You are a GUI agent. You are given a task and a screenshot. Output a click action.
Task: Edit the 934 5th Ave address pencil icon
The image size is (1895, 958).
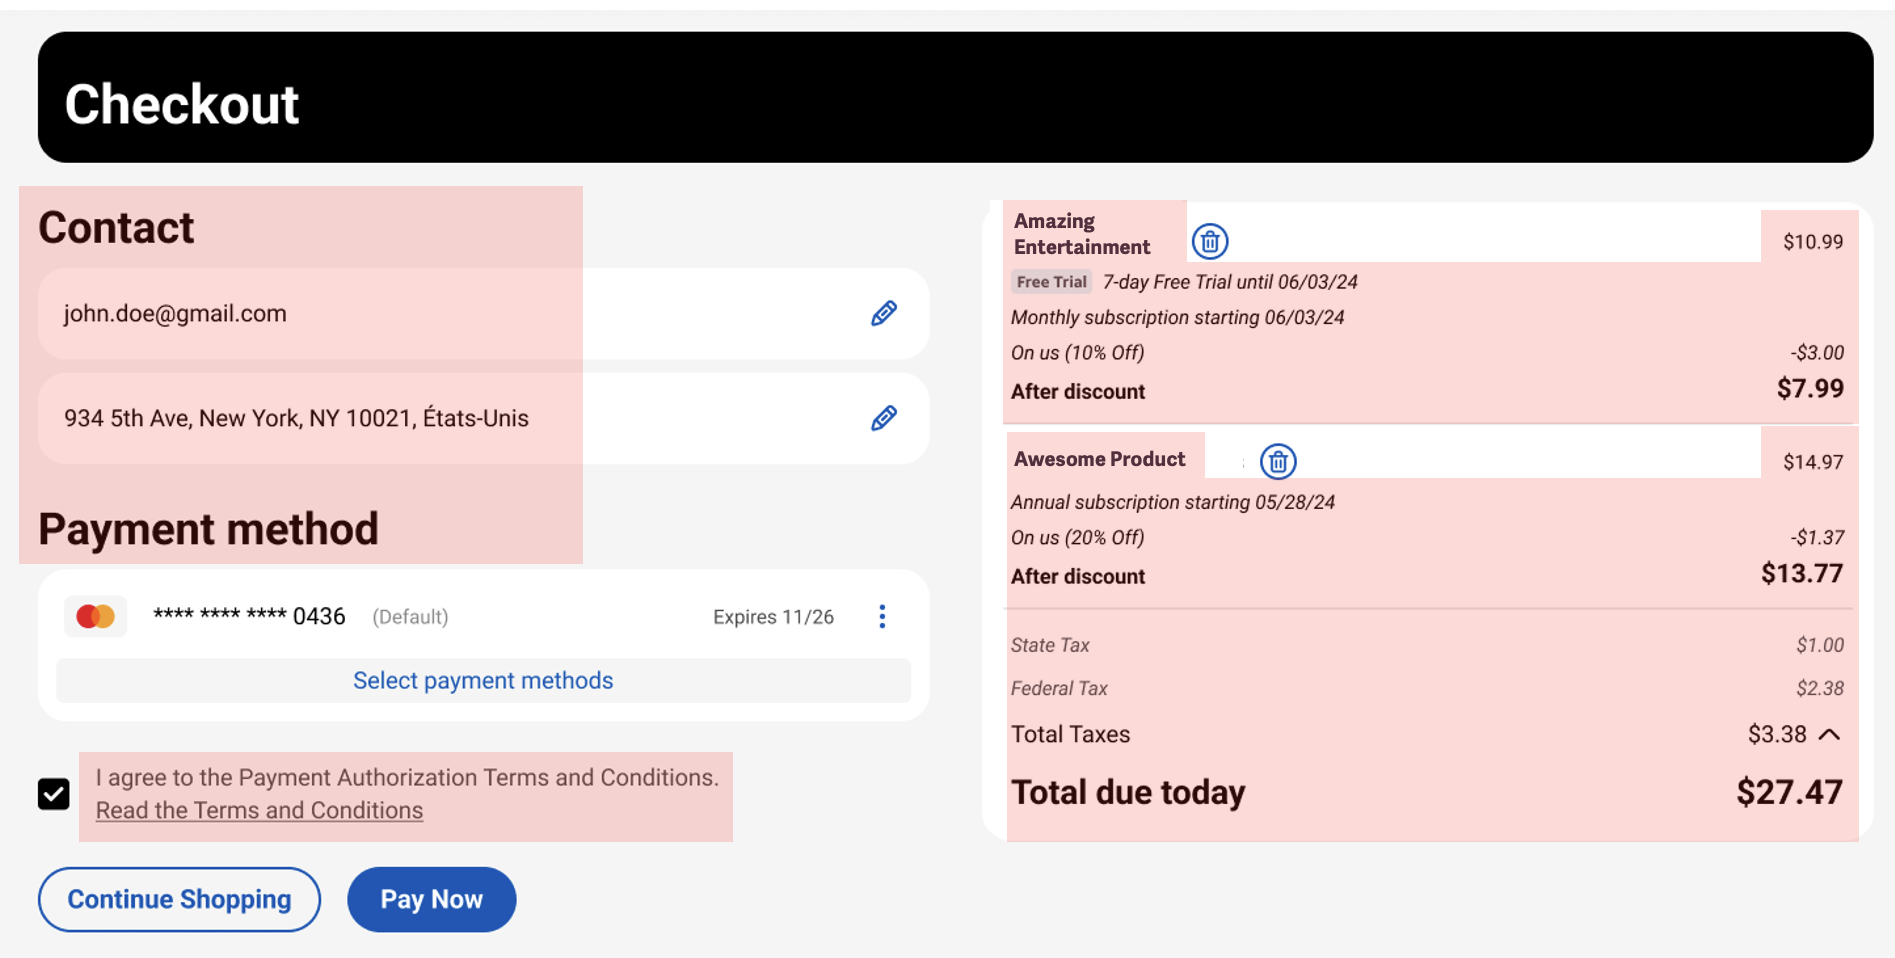884,418
